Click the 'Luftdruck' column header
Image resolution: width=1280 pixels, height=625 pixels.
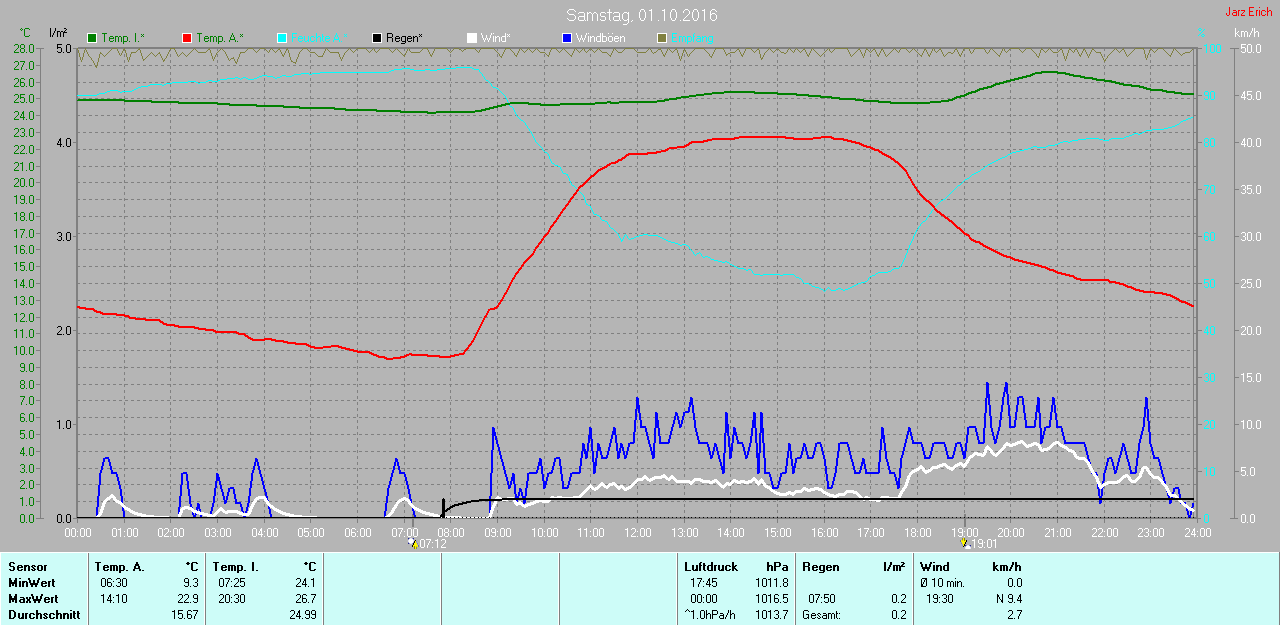[x=709, y=567]
